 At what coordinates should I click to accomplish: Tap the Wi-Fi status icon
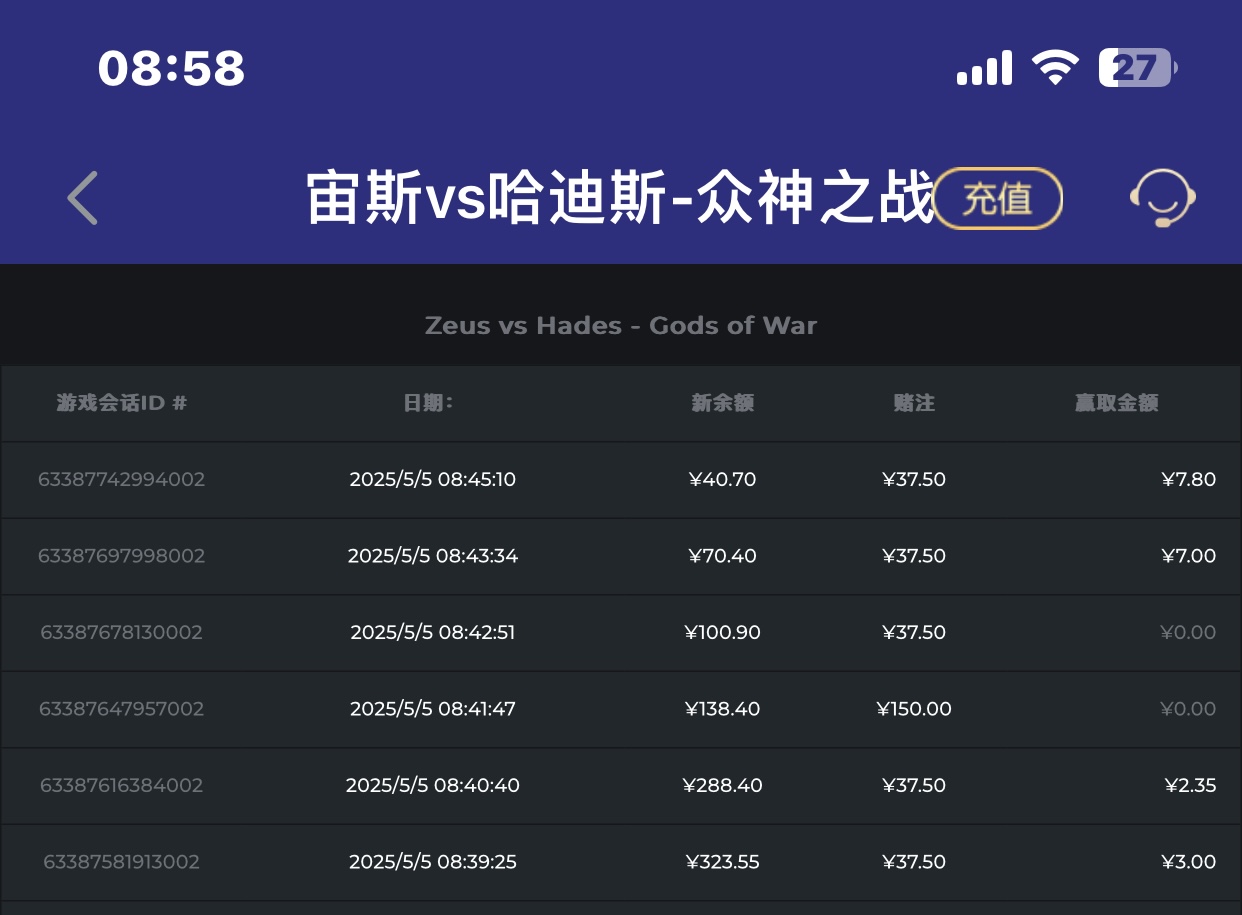click(x=1055, y=68)
